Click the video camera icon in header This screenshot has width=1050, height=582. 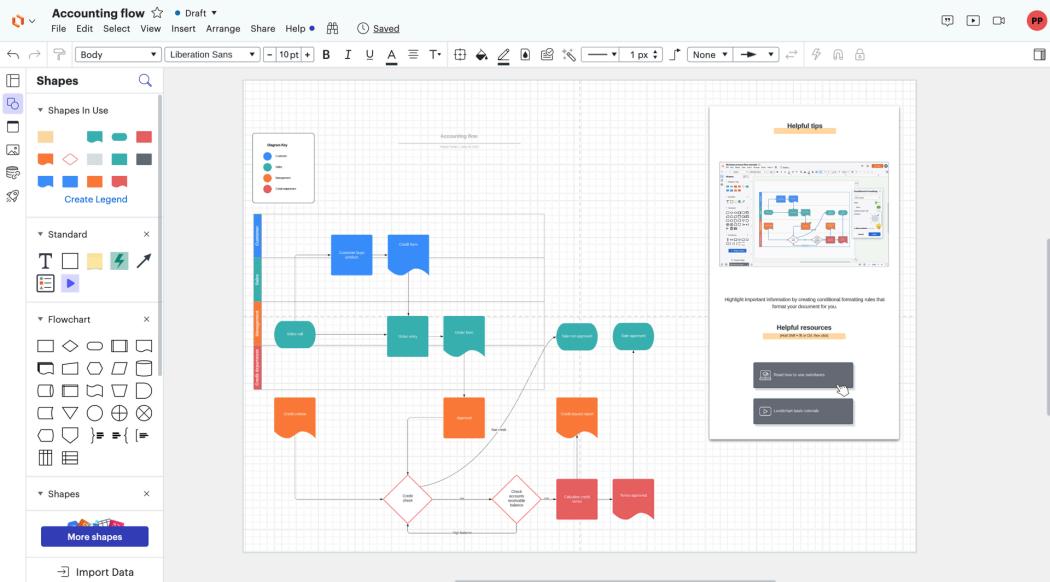coord(998,21)
